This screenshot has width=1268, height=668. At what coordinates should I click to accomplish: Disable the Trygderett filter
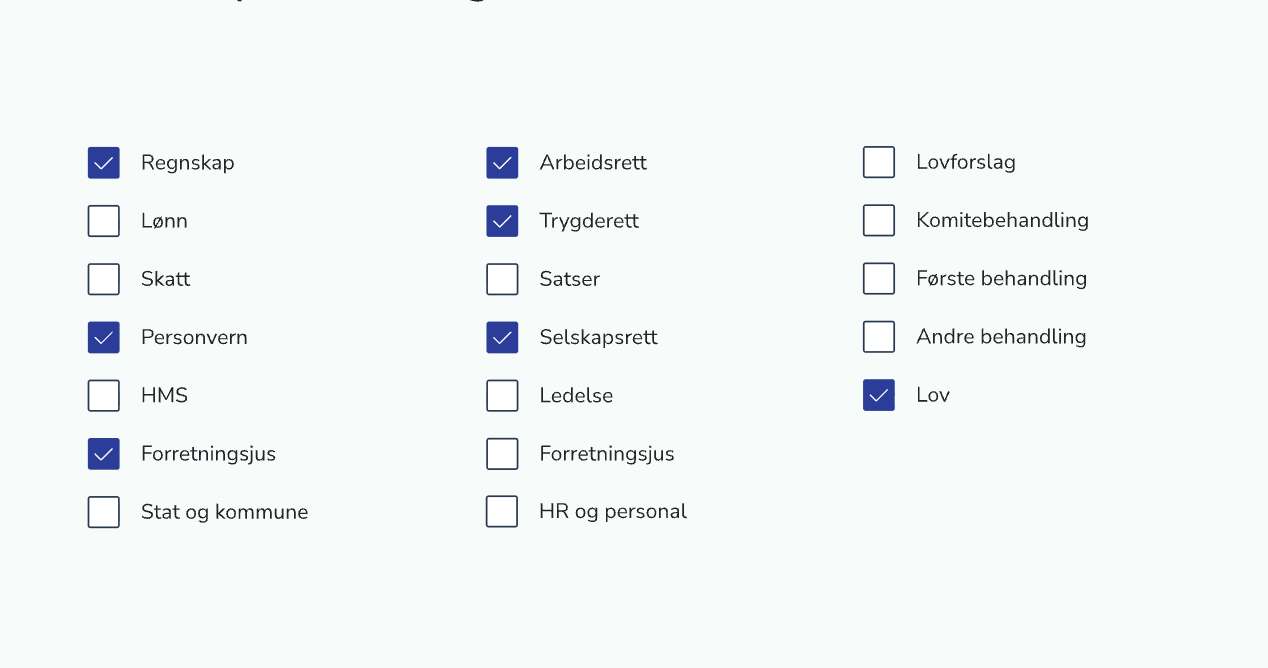[x=501, y=220]
